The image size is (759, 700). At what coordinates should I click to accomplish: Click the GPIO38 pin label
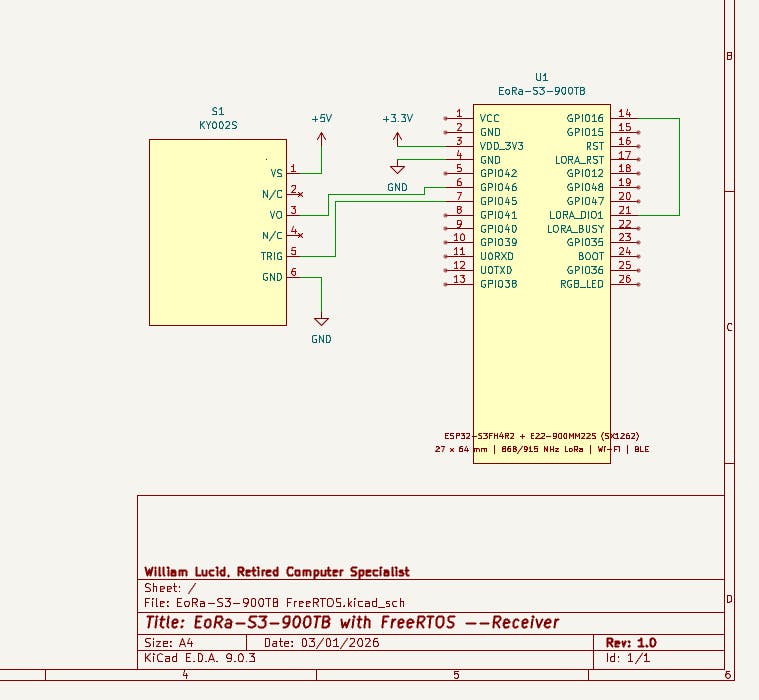click(x=499, y=284)
